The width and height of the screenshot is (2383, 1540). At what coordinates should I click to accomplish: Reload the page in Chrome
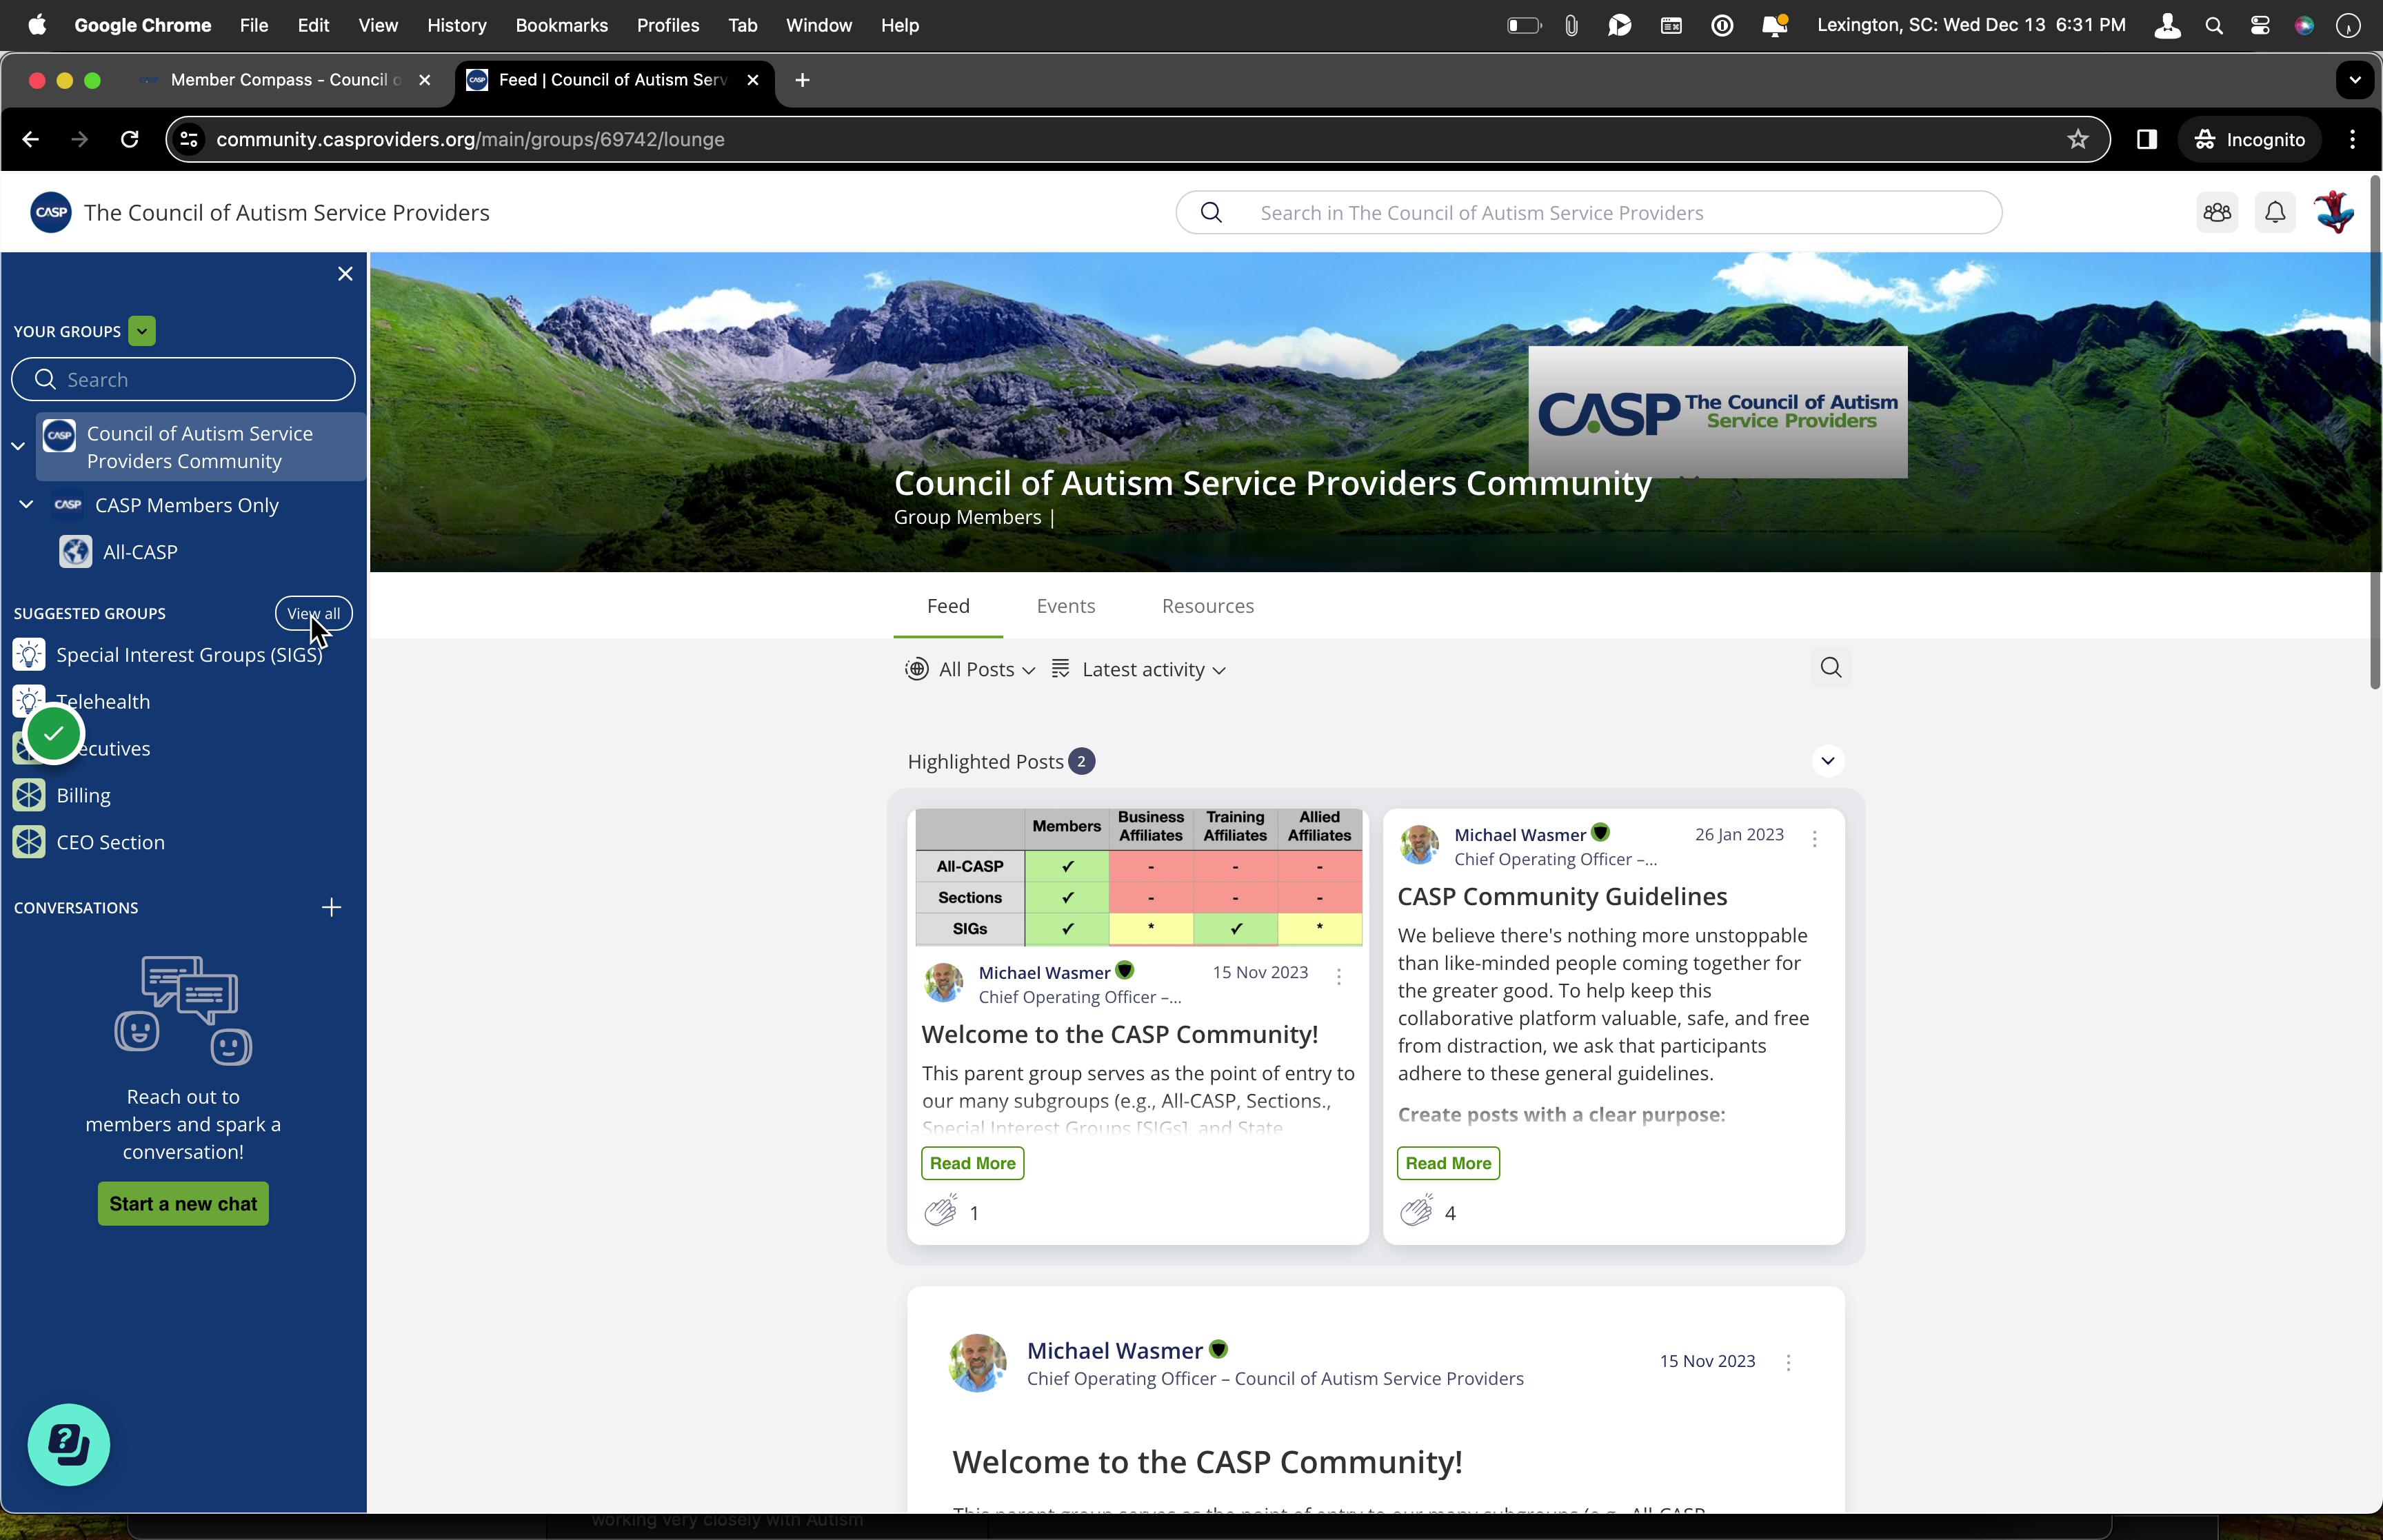(130, 139)
